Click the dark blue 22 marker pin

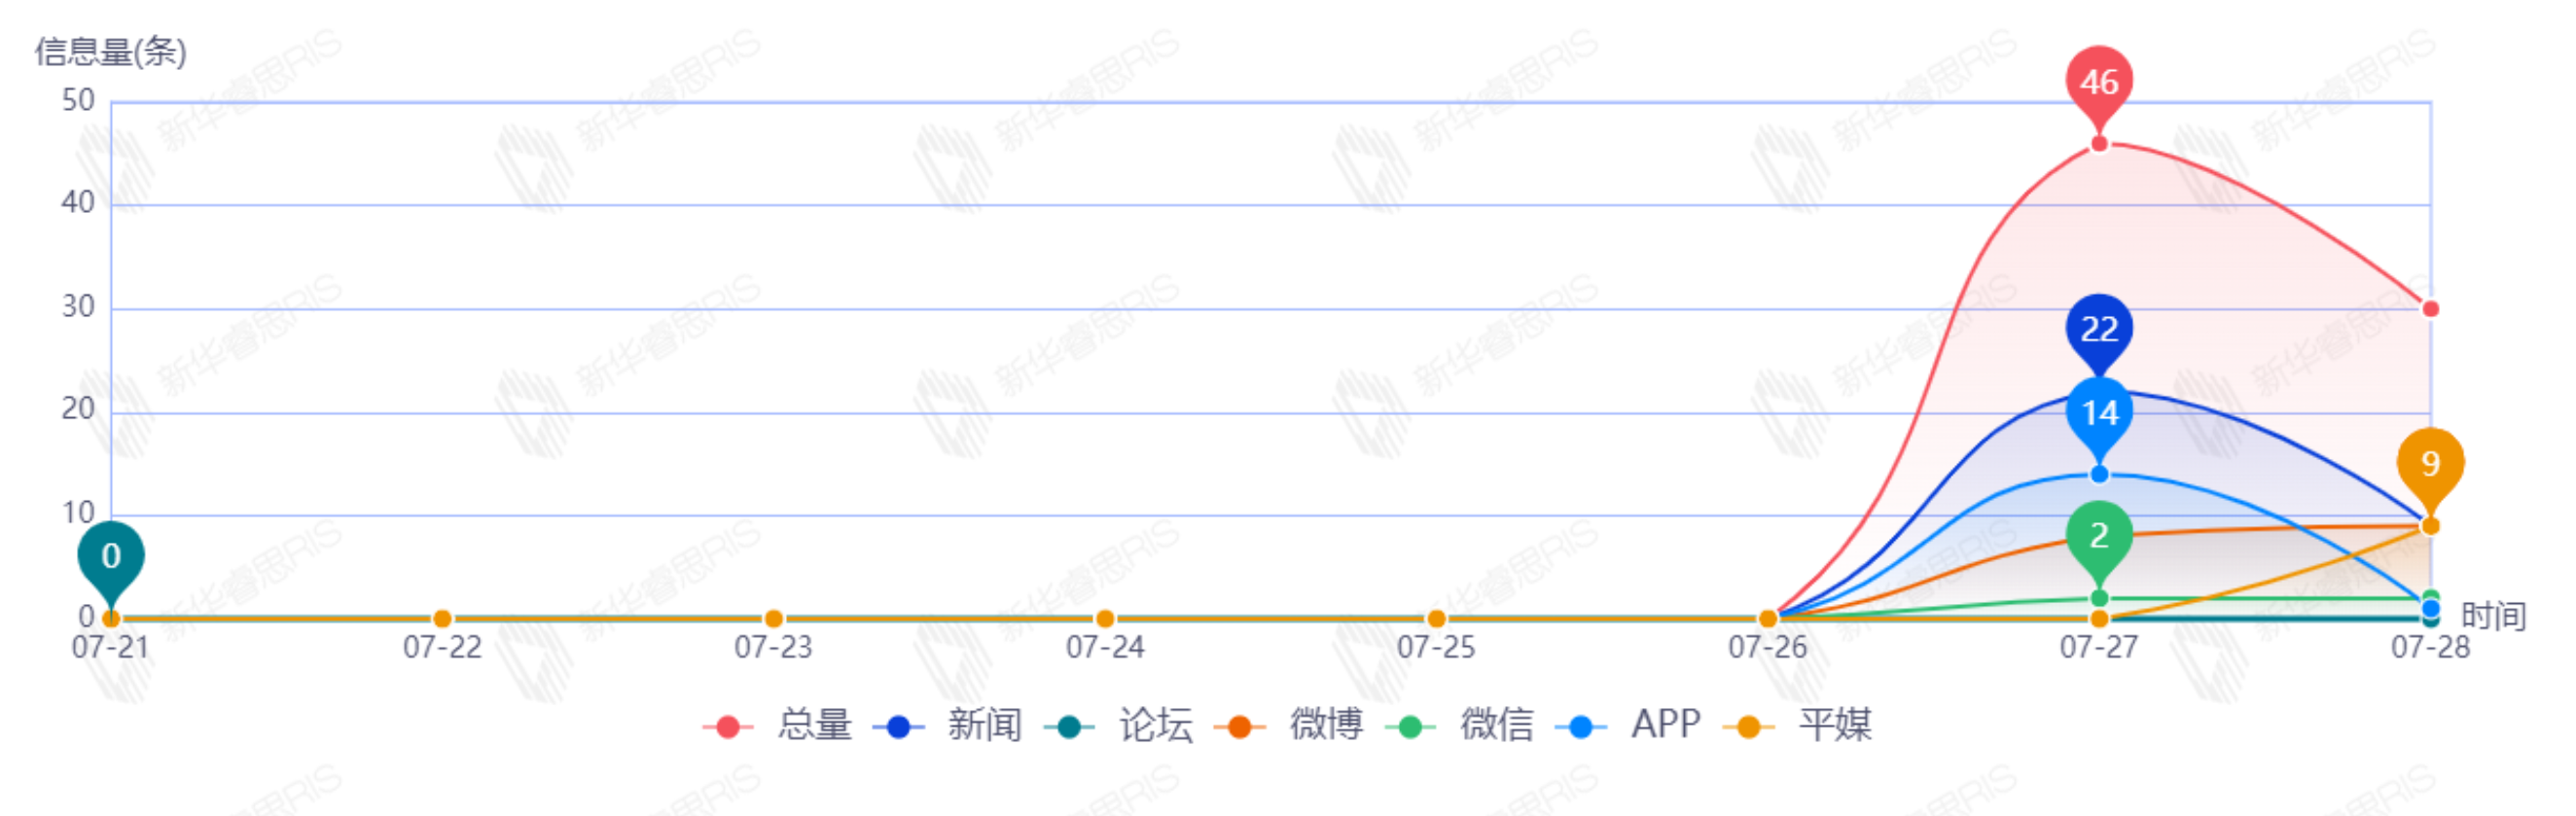tap(2099, 328)
